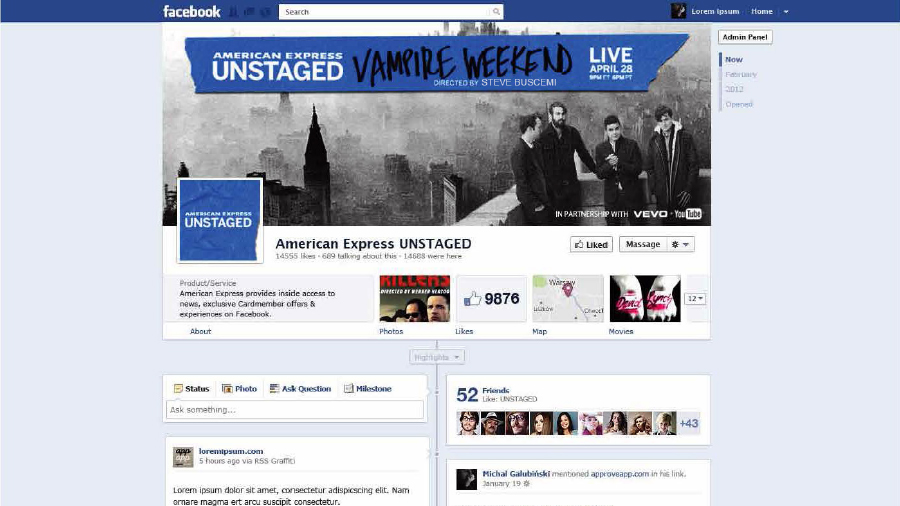Viewport: 900px width, 506px height.
Task: Expand the 12 more apps dropdown
Action: click(695, 298)
